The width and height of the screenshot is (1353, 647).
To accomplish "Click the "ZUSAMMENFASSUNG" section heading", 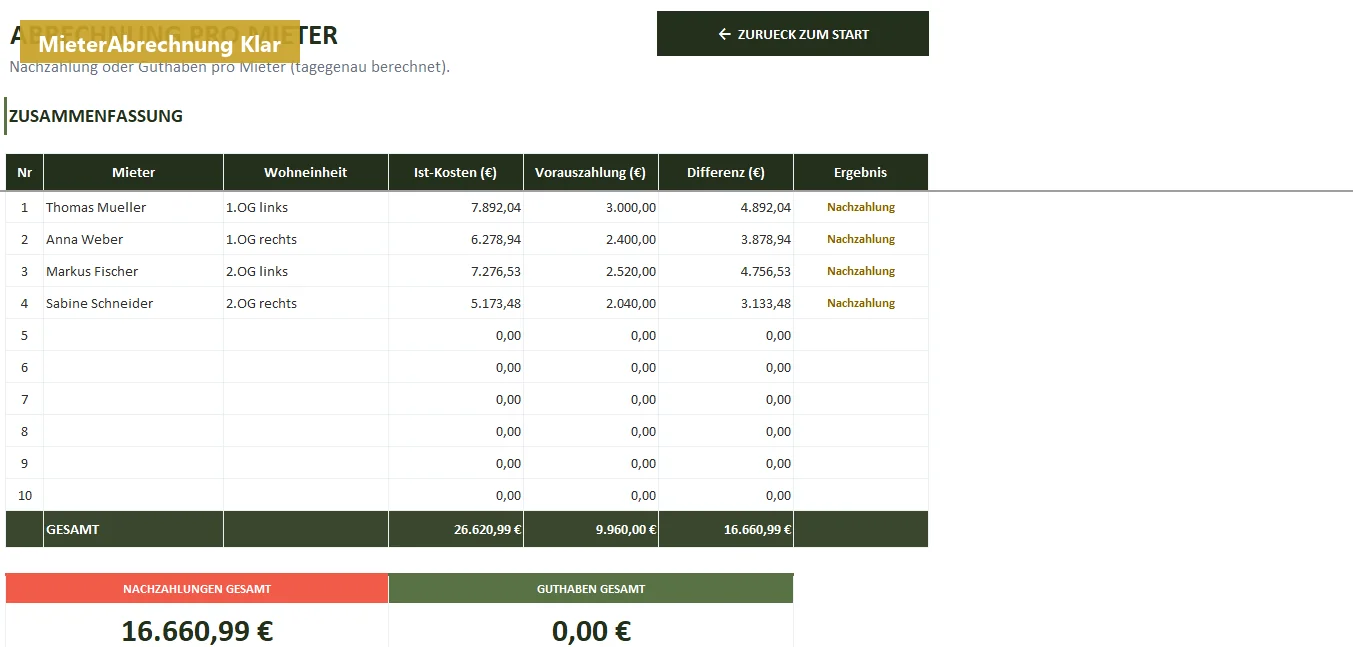I will (96, 116).
